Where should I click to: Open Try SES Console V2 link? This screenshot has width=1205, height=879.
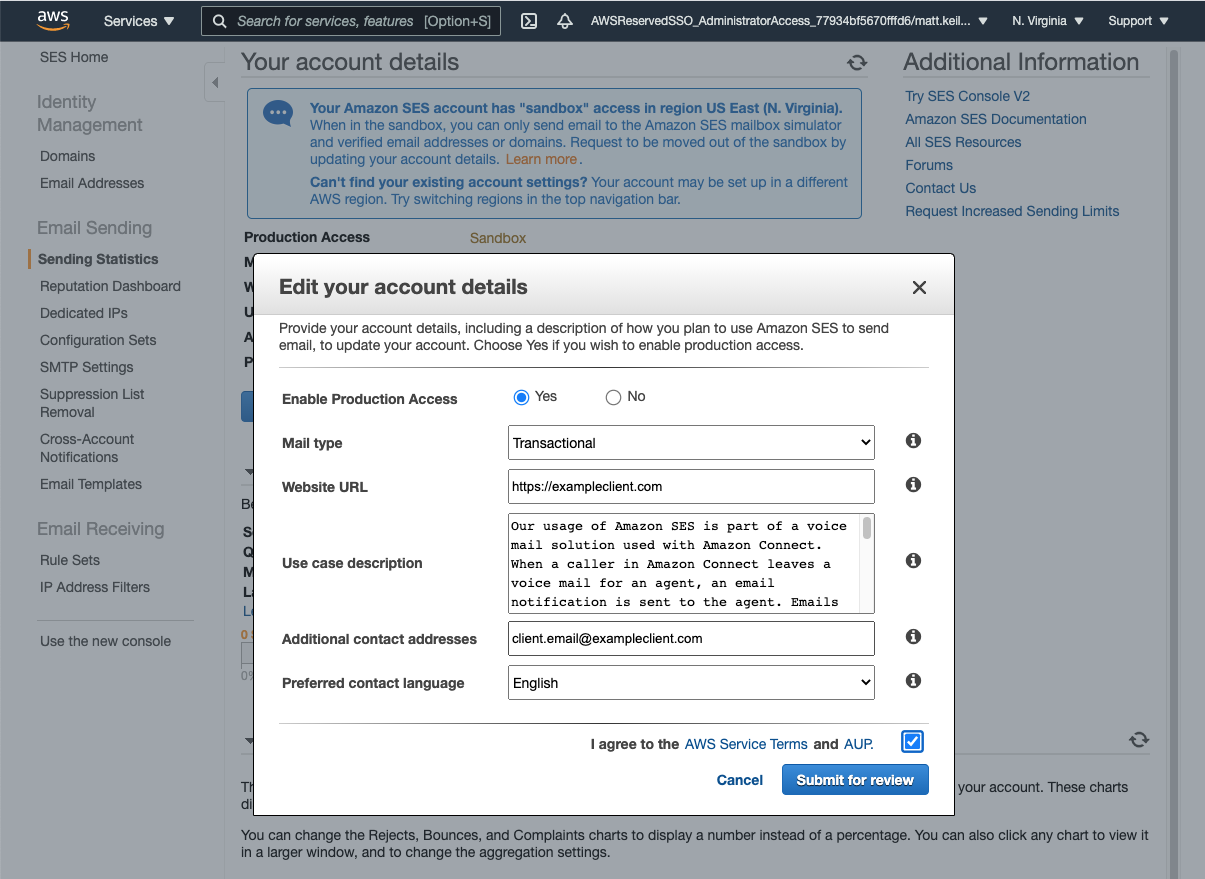967,96
